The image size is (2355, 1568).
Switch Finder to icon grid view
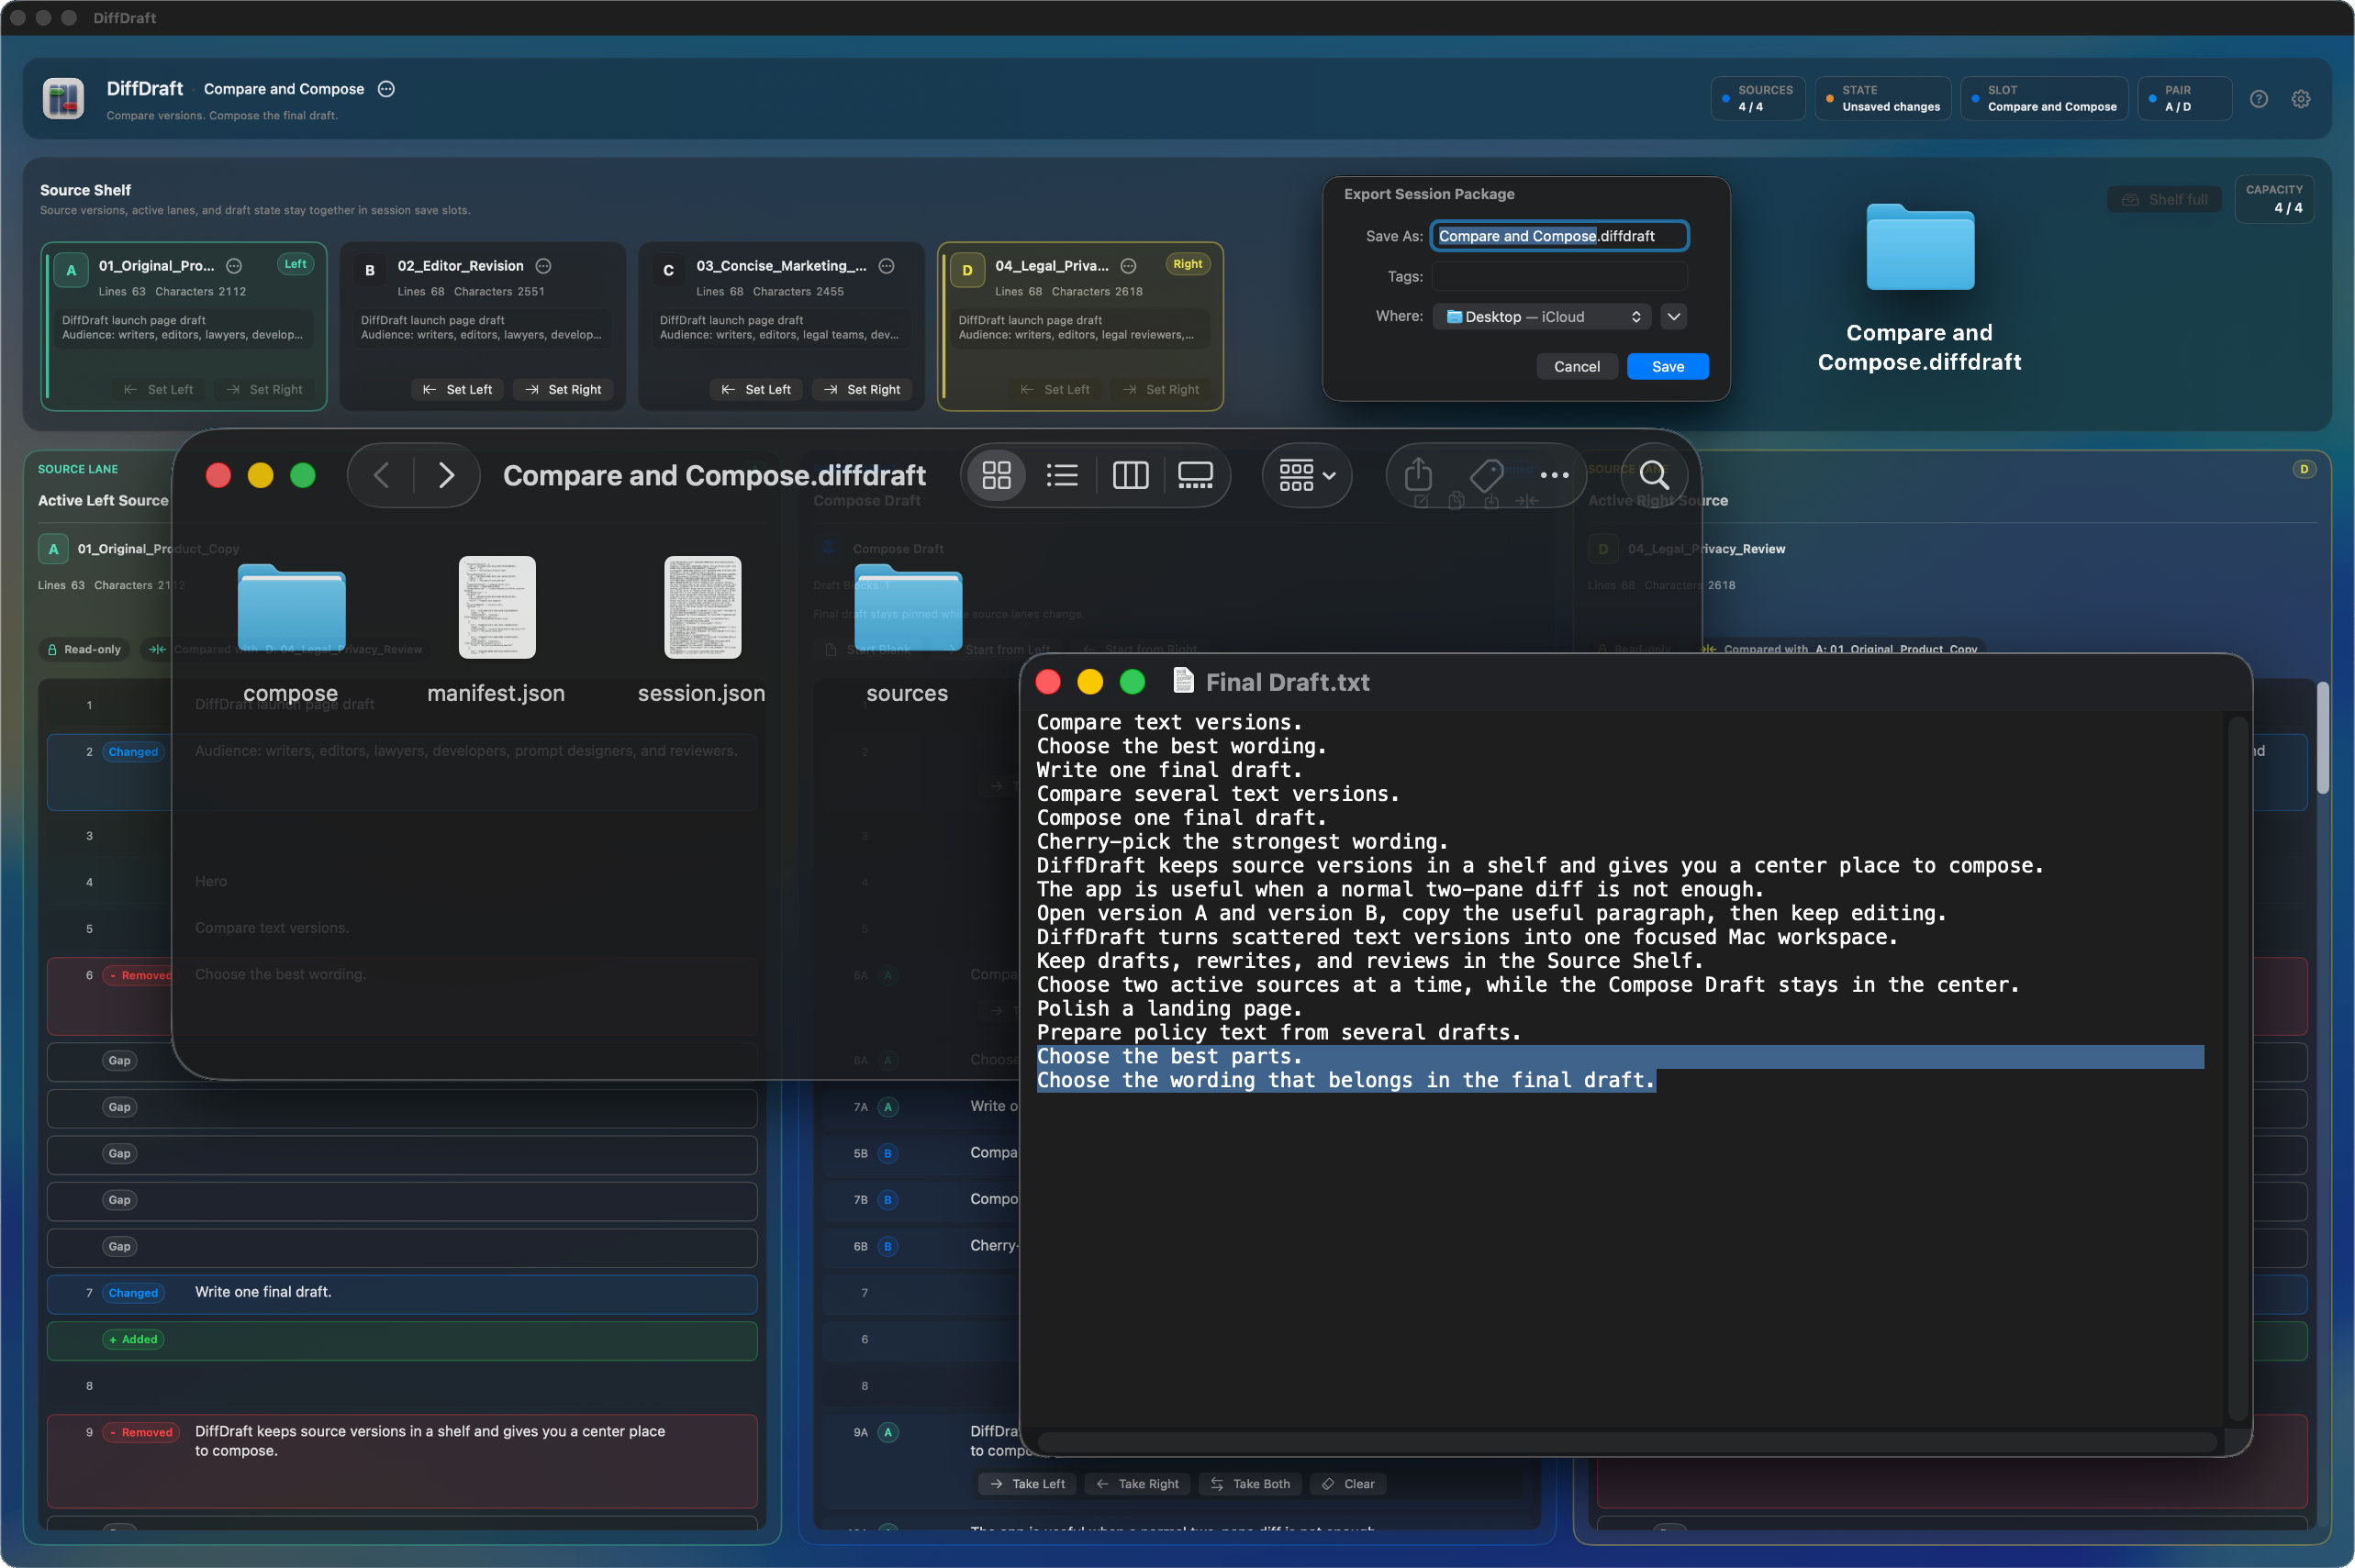tap(996, 475)
